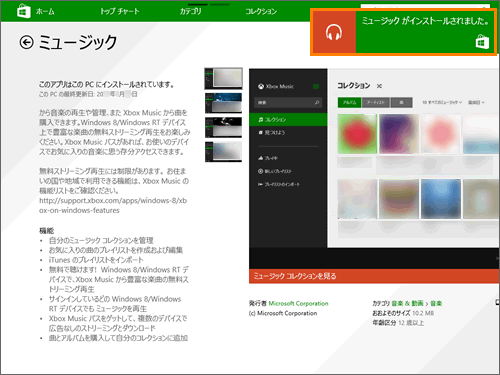Viewport: 500px width, 375px height.
Task: Click the このアプリはこの PC にインストールされています text
Action: (x=107, y=85)
